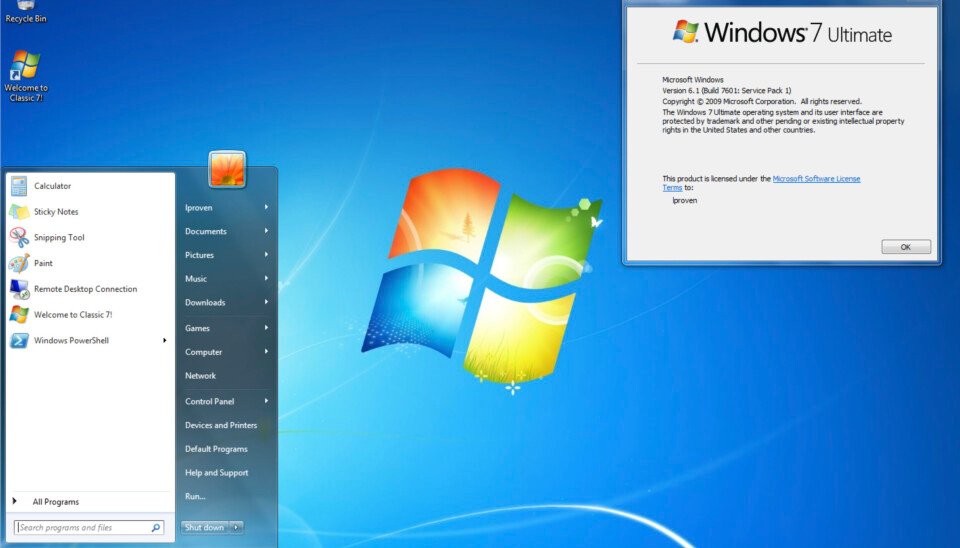
Task: Expand the Control Panel submenu arrow
Action: pyautogui.click(x=266, y=401)
